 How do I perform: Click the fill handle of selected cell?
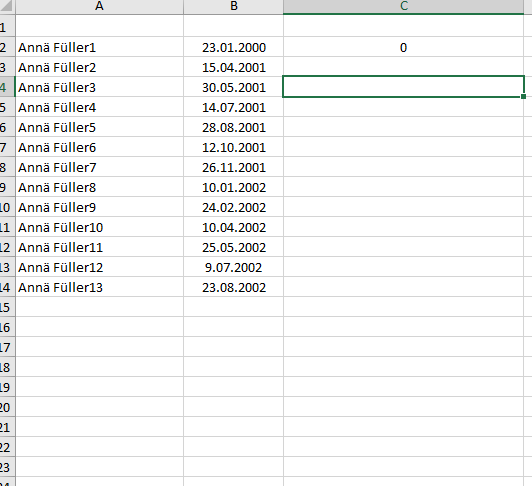tap(524, 97)
